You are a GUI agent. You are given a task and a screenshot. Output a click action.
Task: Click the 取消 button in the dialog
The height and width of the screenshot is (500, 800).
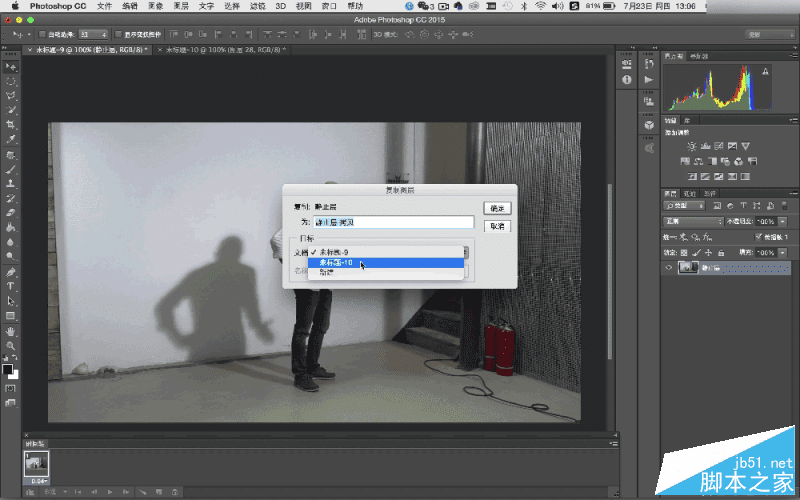tap(498, 226)
